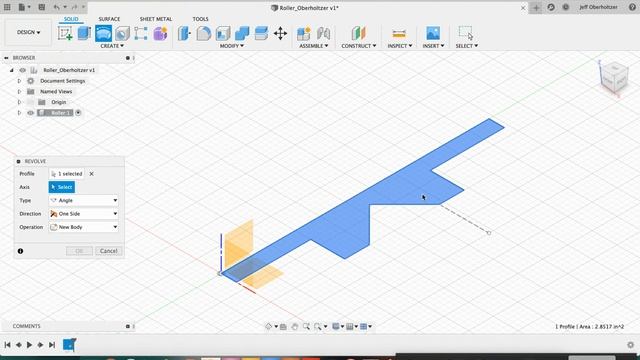Image resolution: width=640 pixels, height=360 pixels.
Task: Open the Create dropdown menu
Action: [112, 46]
